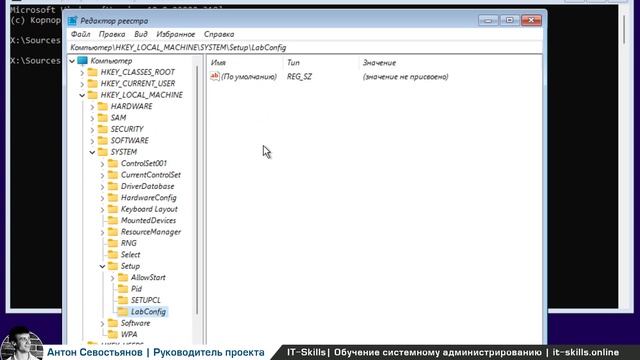Expand the lowercase Software key arrow

click(x=102, y=323)
